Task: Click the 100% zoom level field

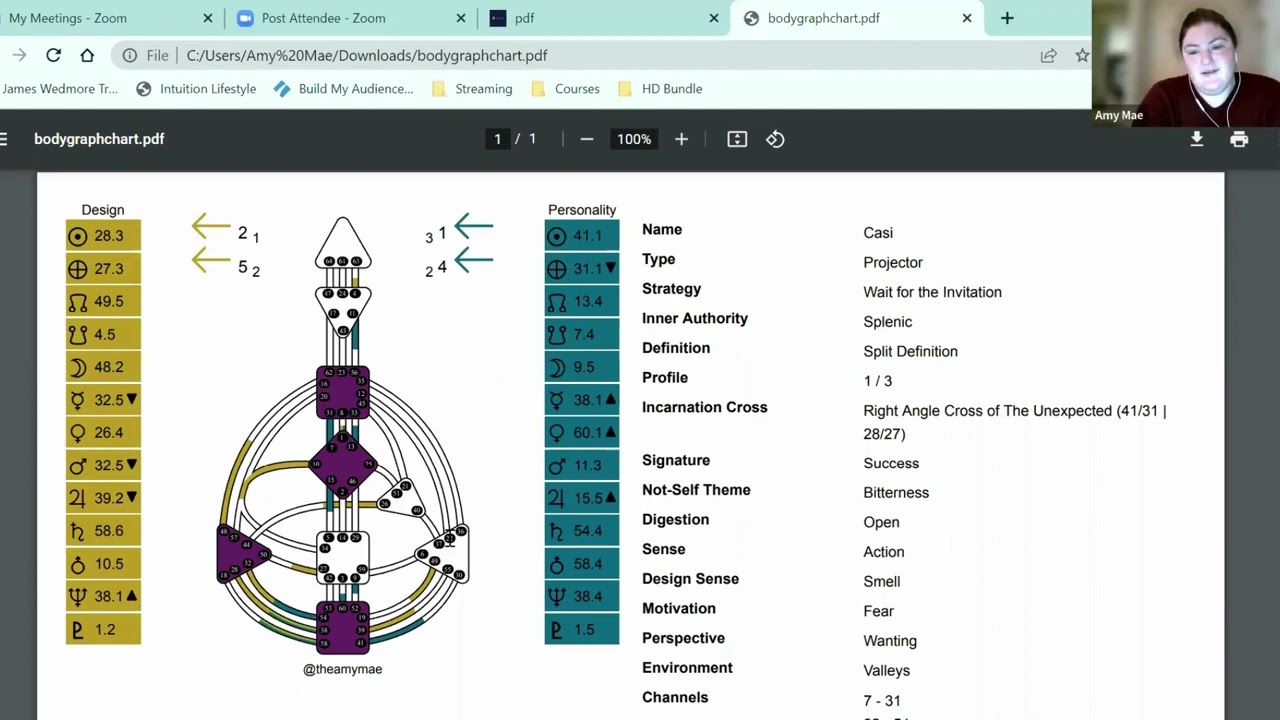Action: click(634, 139)
